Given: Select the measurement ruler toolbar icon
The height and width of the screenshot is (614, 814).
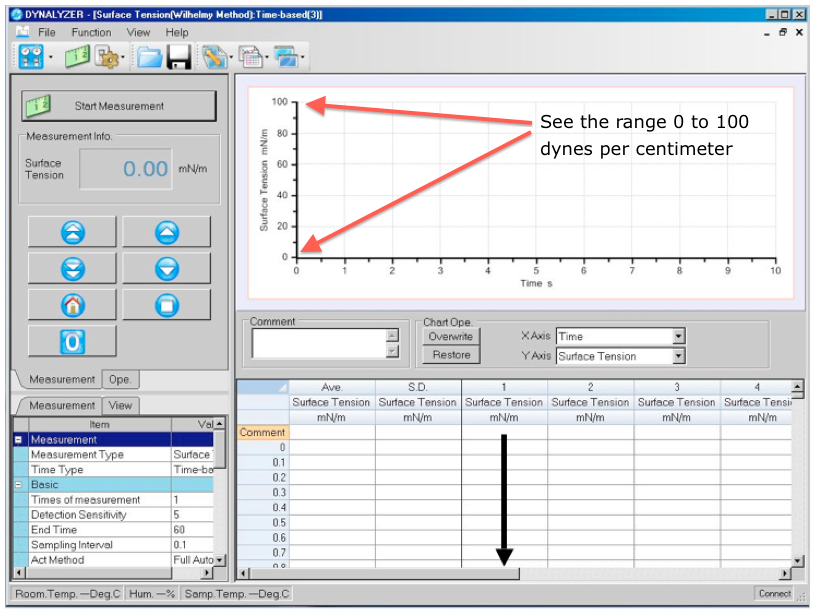Looking at the screenshot, I should (x=75, y=57).
